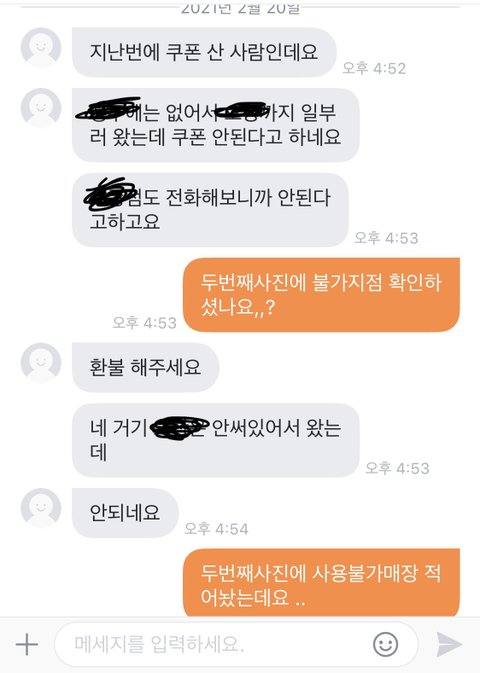
Task: Tap avatar next to redacted location message
Action: click(x=41, y=108)
